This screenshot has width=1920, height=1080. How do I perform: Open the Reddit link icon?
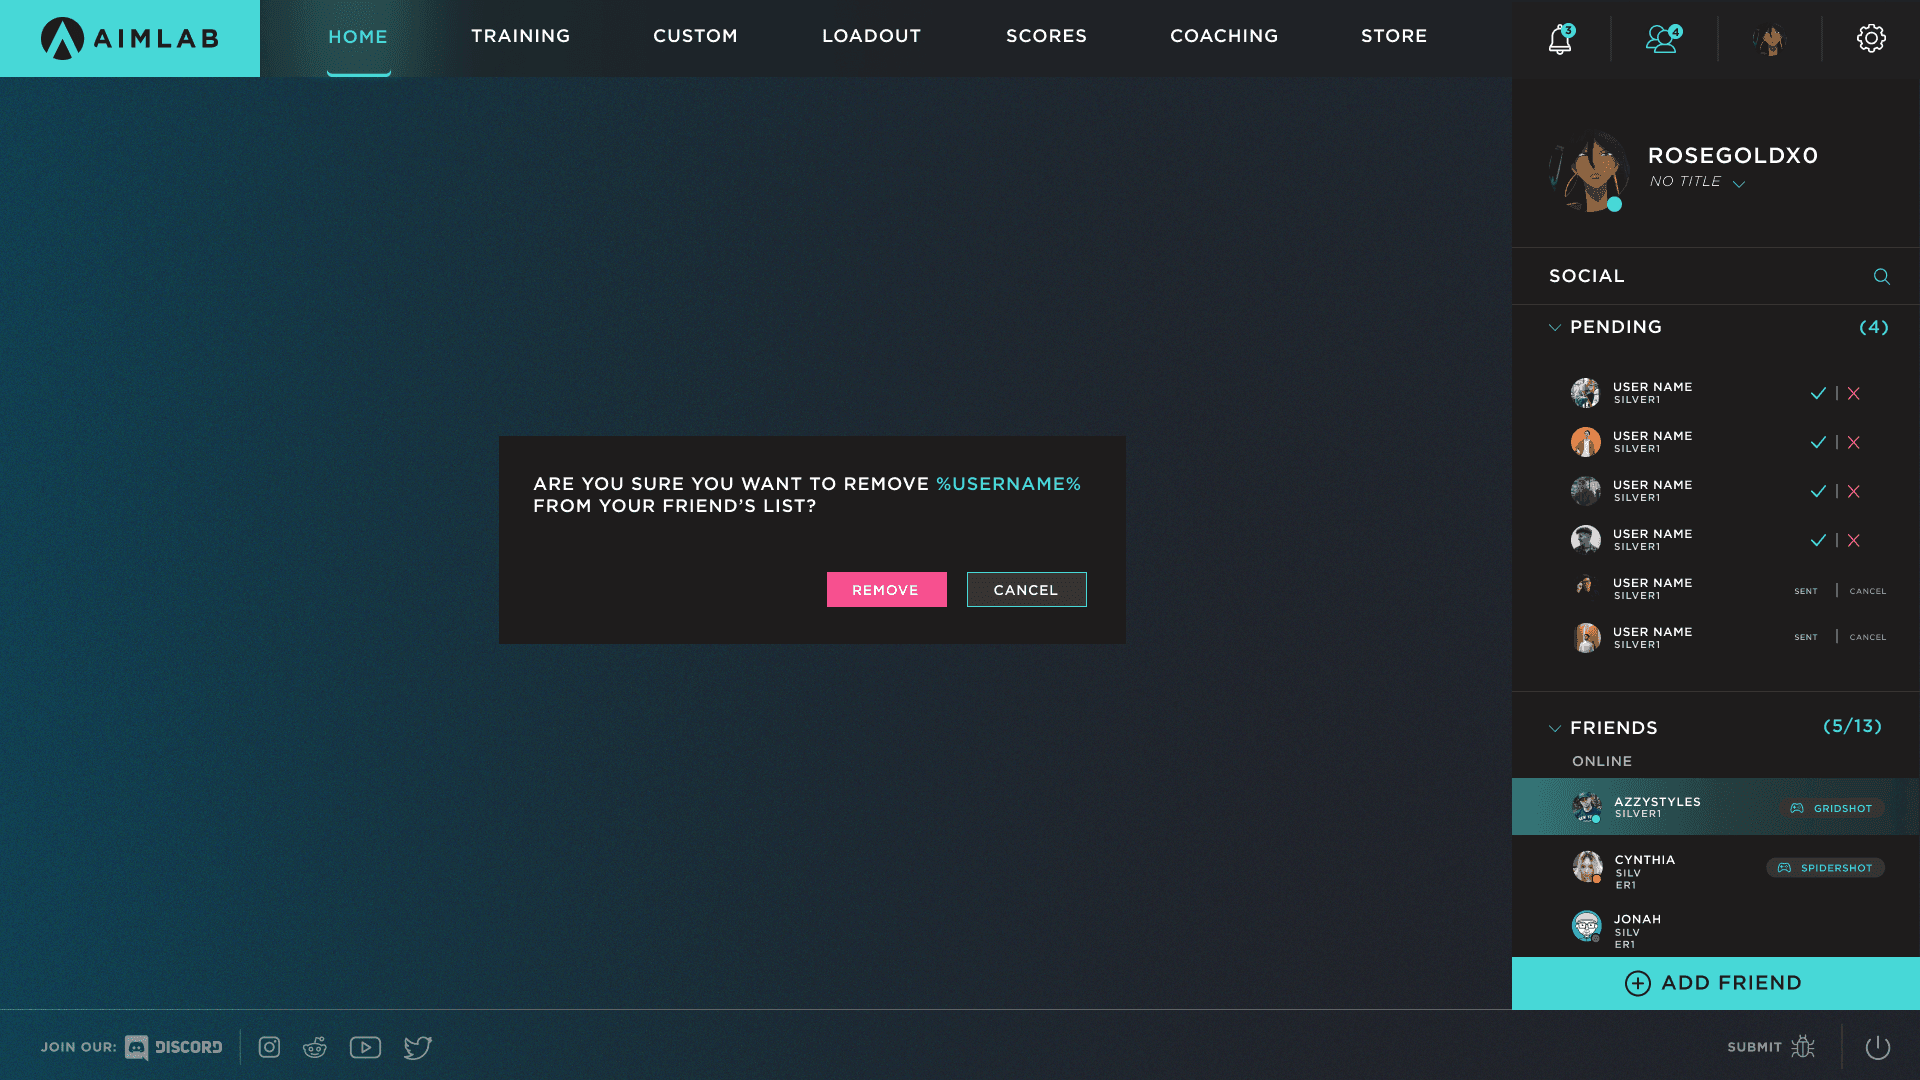coord(315,1047)
